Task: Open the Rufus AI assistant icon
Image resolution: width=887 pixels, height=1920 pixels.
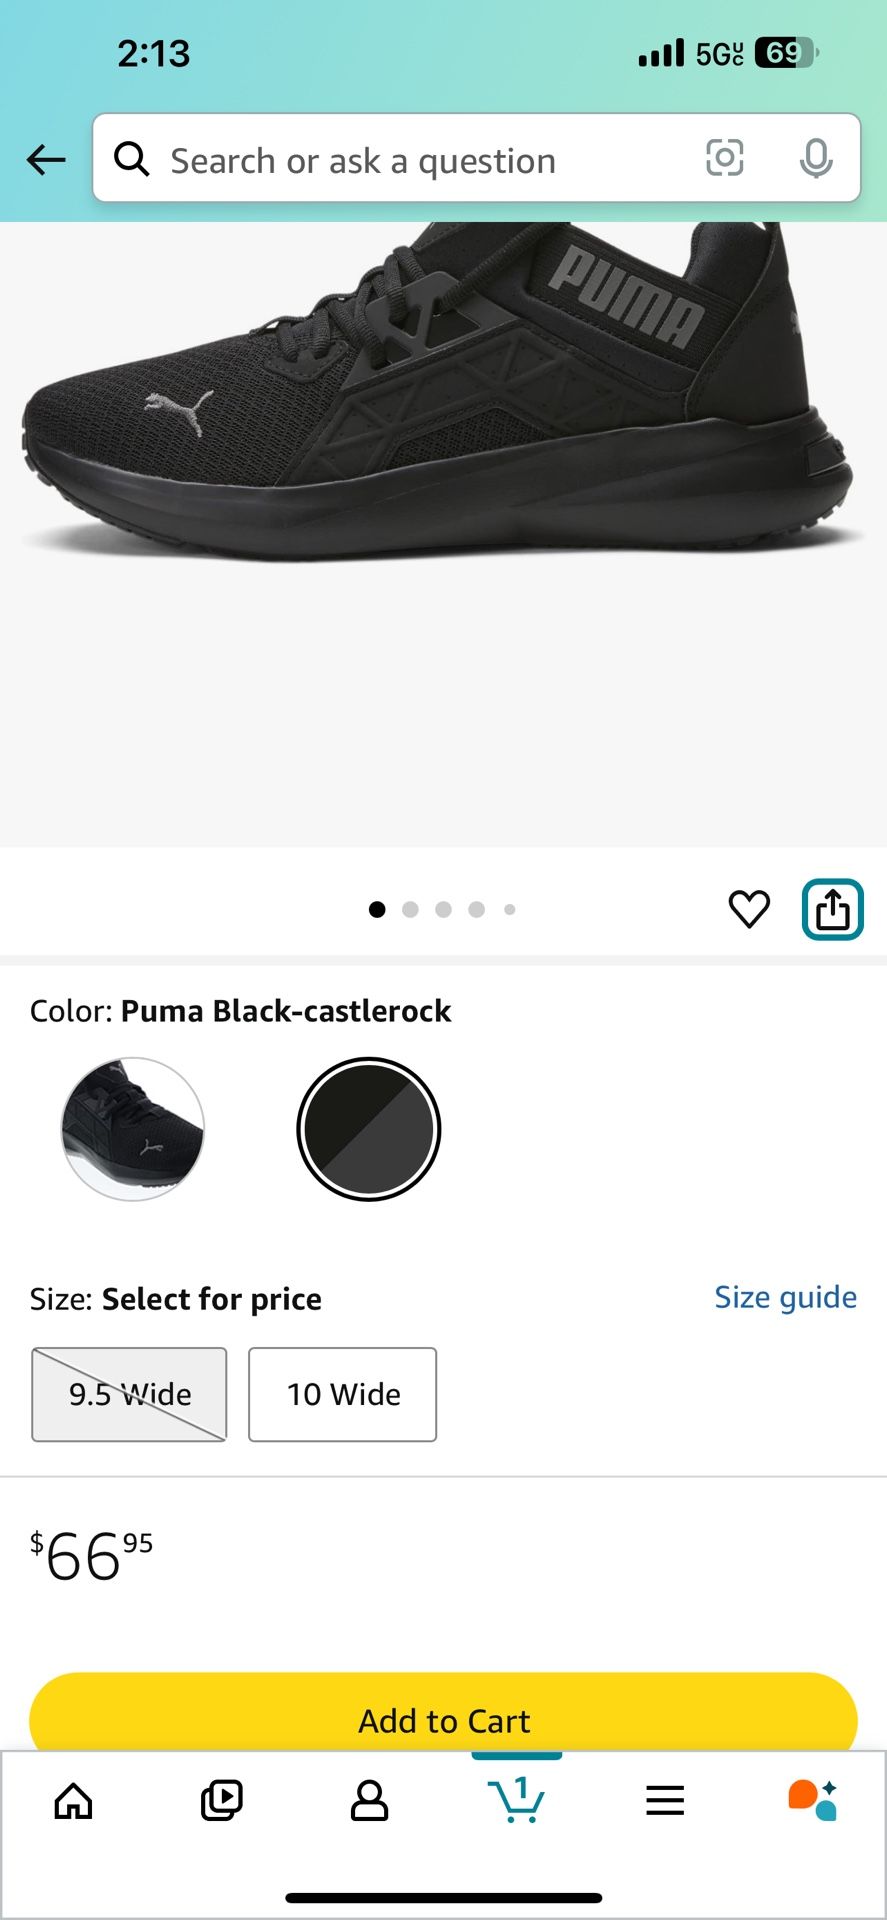Action: [812, 1801]
